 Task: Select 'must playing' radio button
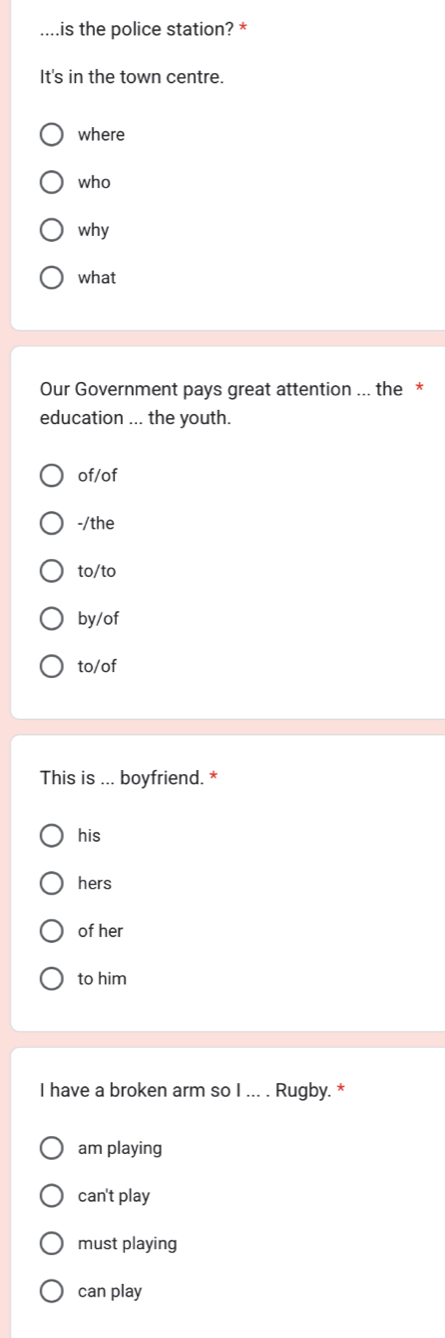[51, 1244]
